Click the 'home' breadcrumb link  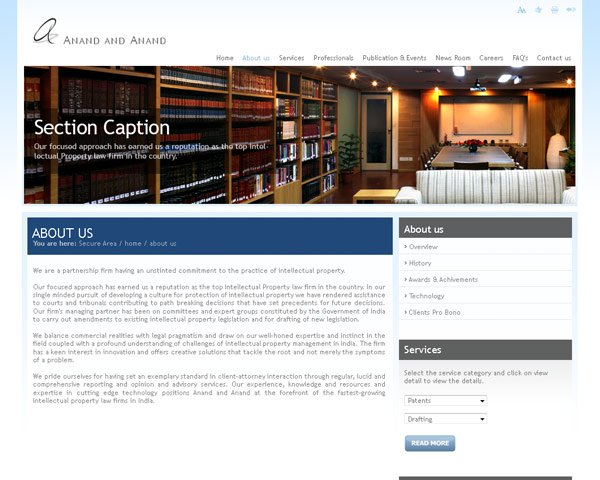(x=133, y=243)
